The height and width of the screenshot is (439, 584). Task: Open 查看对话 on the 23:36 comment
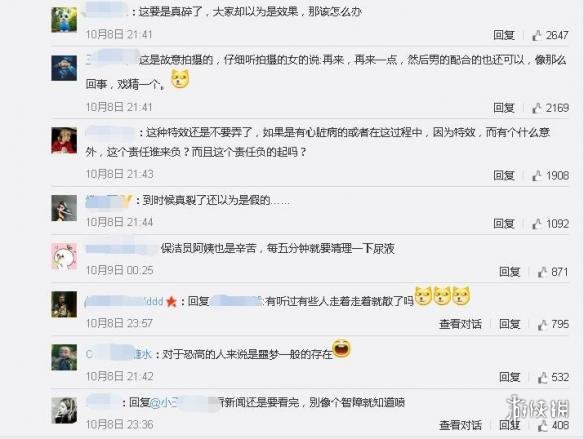[460, 425]
